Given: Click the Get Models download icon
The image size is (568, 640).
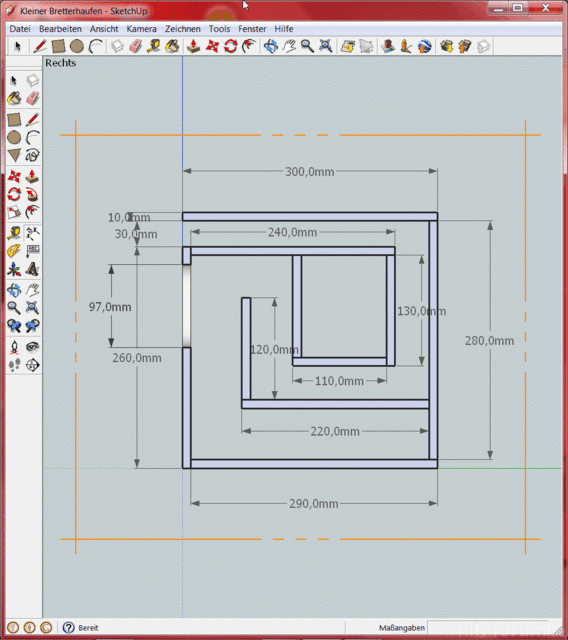Looking at the screenshot, I should (x=447, y=46).
